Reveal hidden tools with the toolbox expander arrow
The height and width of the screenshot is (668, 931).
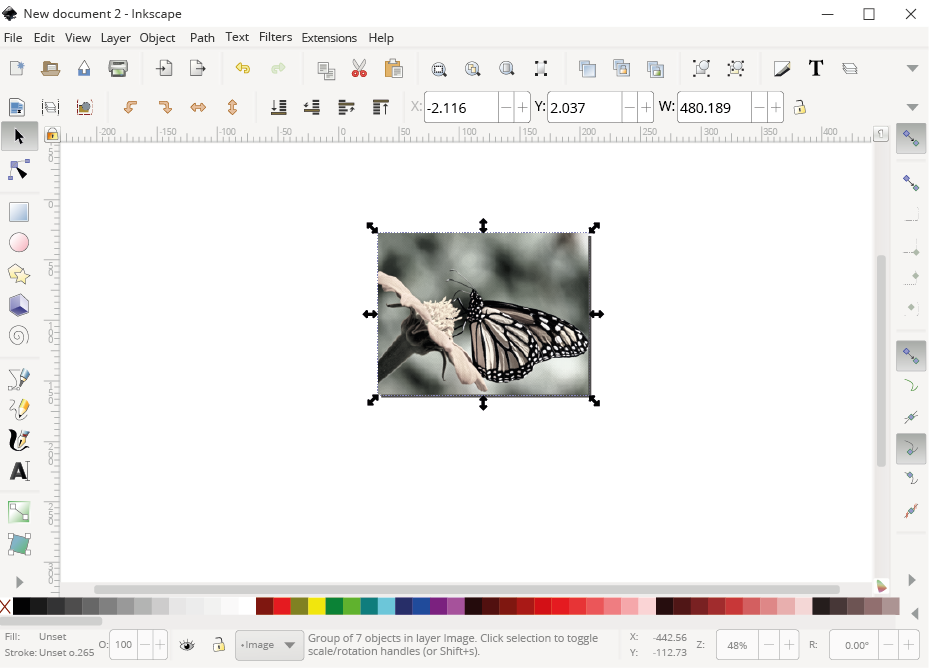click(x=18, y=581)
